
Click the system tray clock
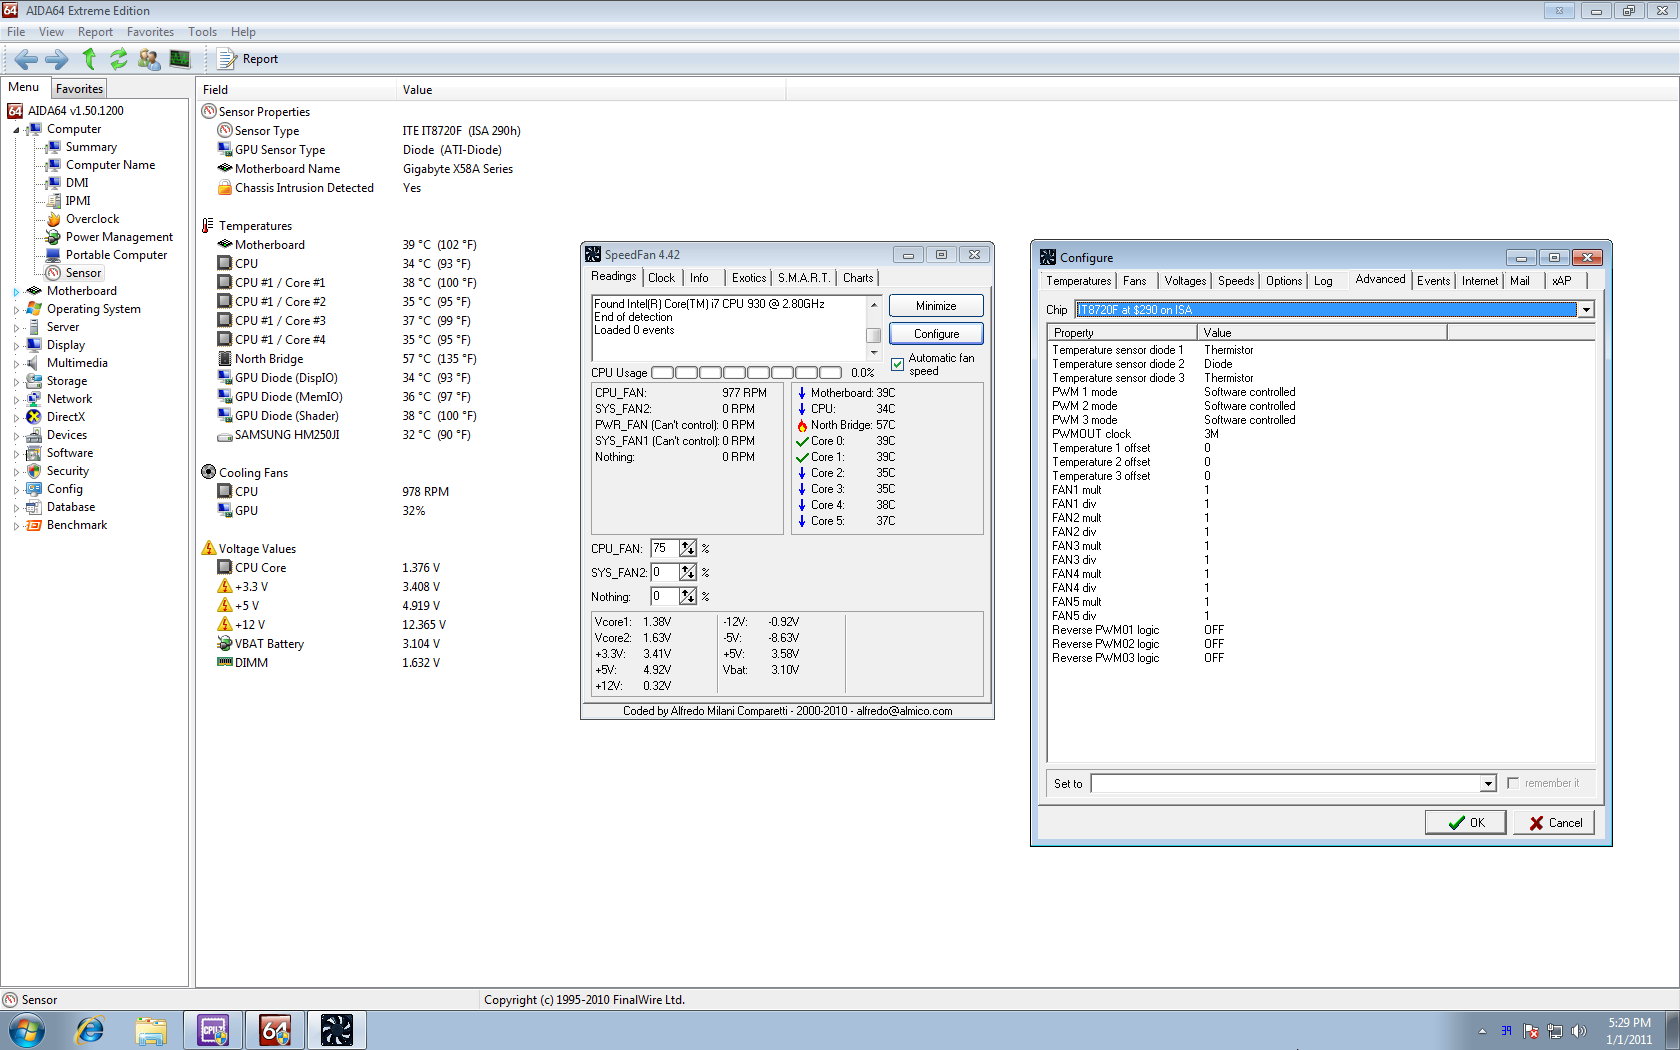[1629, 1031]
